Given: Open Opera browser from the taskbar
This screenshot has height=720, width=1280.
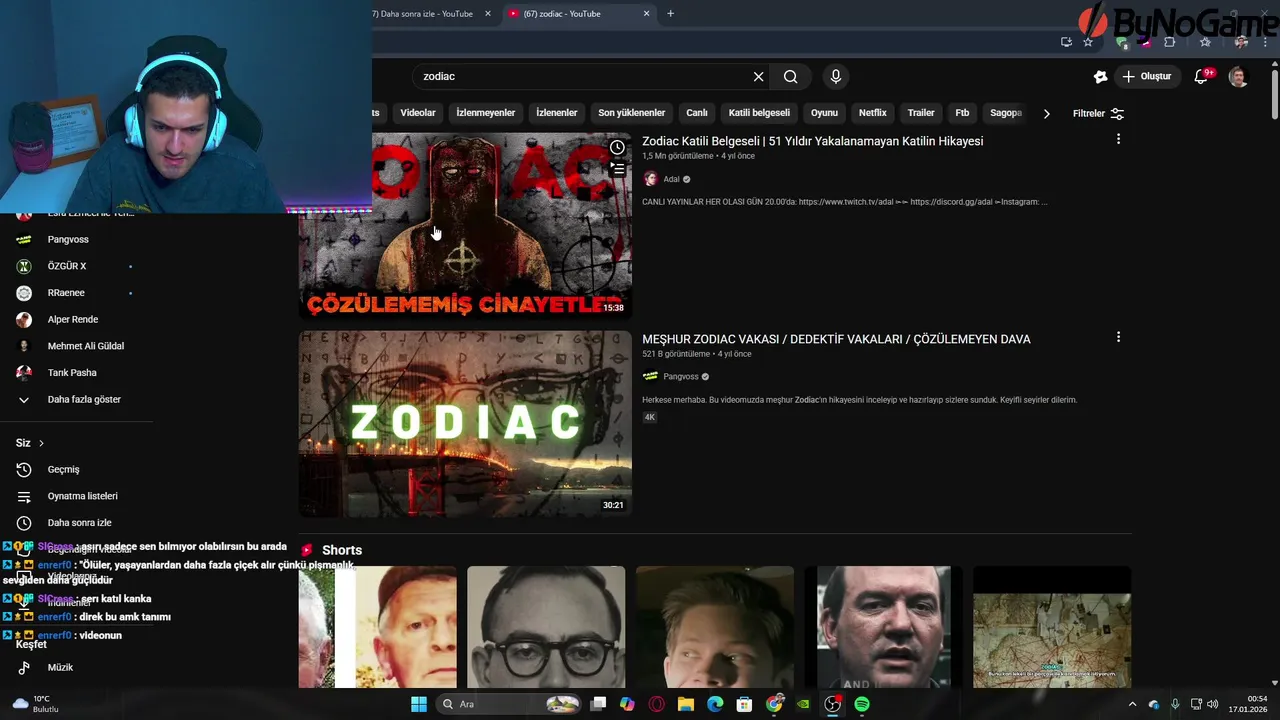Looking at the screenshot, I should [x=657, y=704].
